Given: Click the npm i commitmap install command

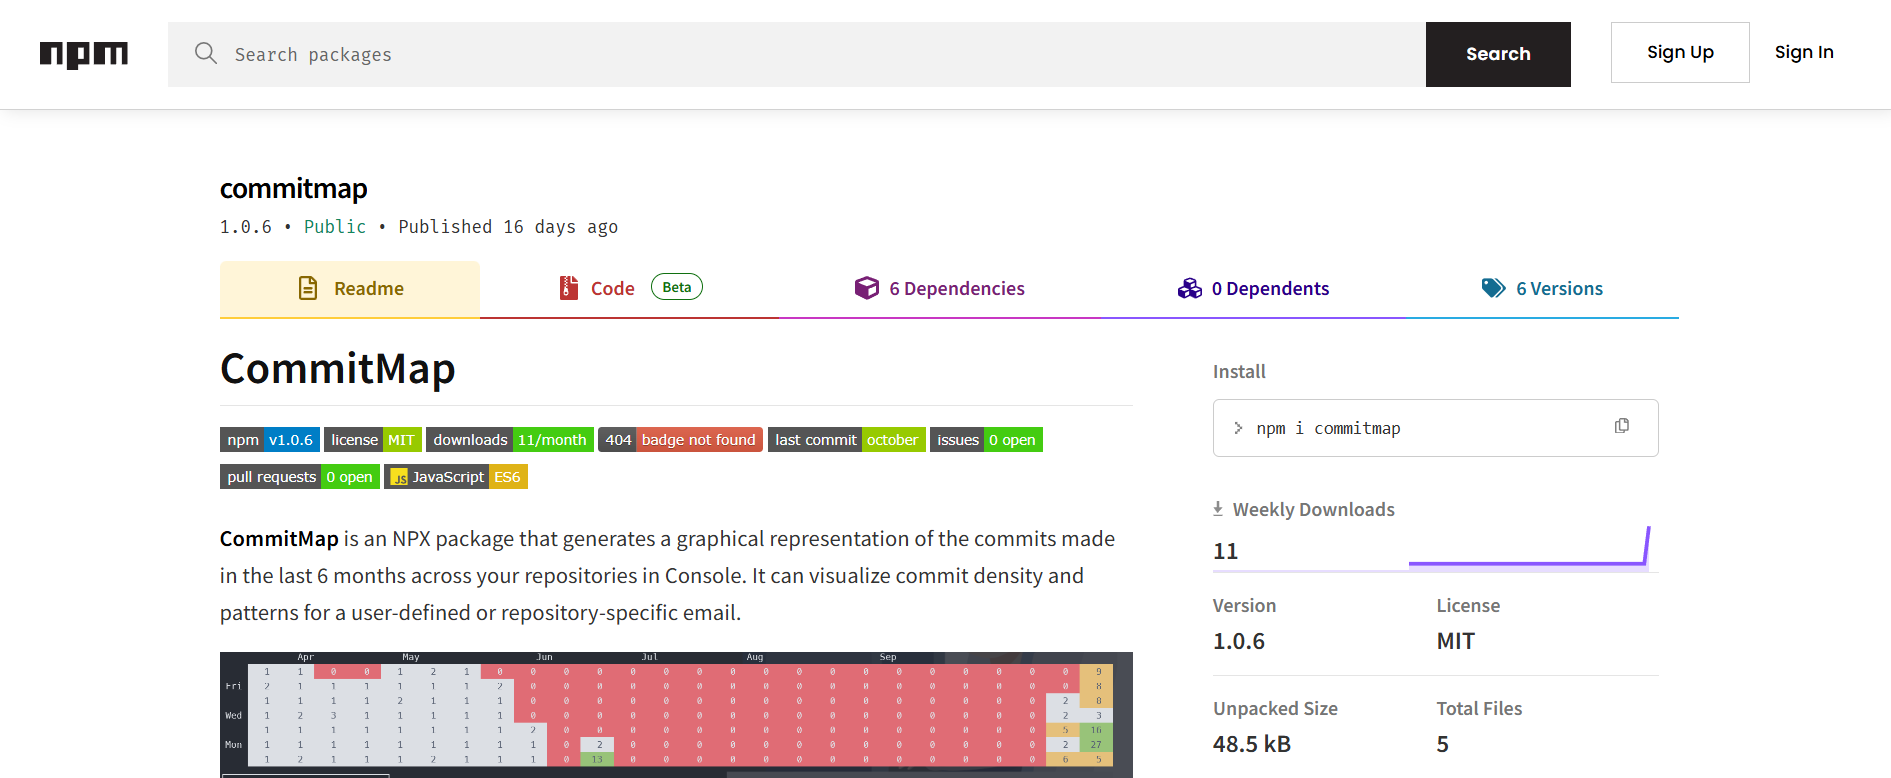Looking at the screenshot, I should click(1328, 428).
